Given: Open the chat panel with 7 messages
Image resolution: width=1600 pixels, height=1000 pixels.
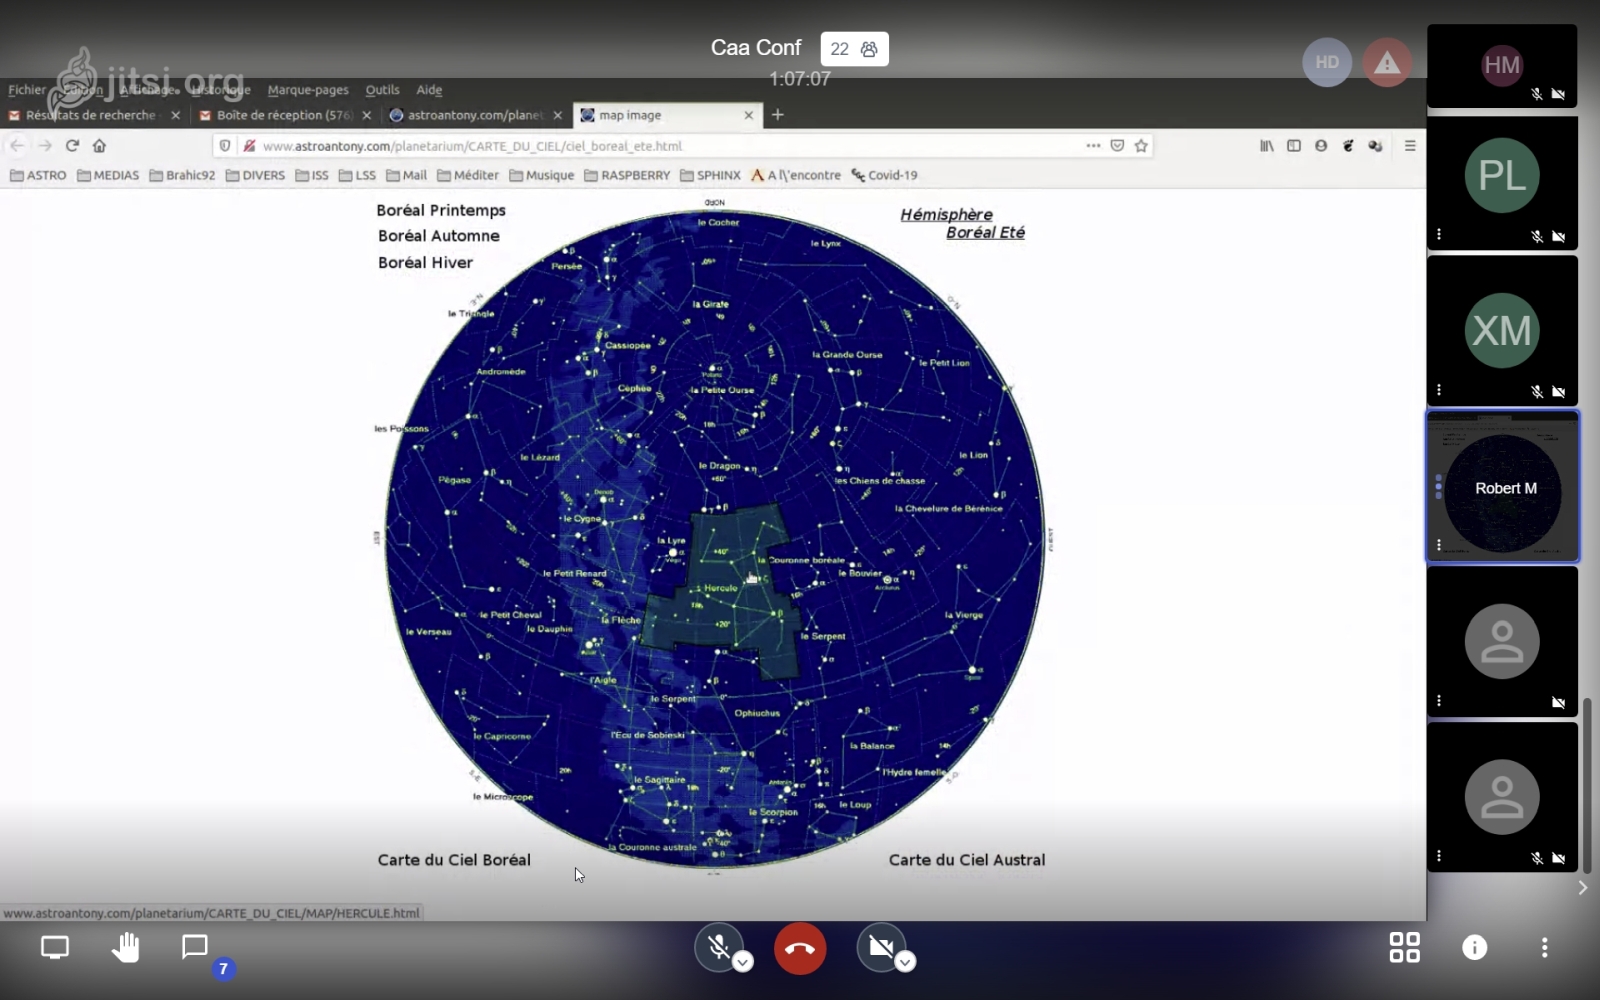Looking at the screenshot, I should [195, 947].
